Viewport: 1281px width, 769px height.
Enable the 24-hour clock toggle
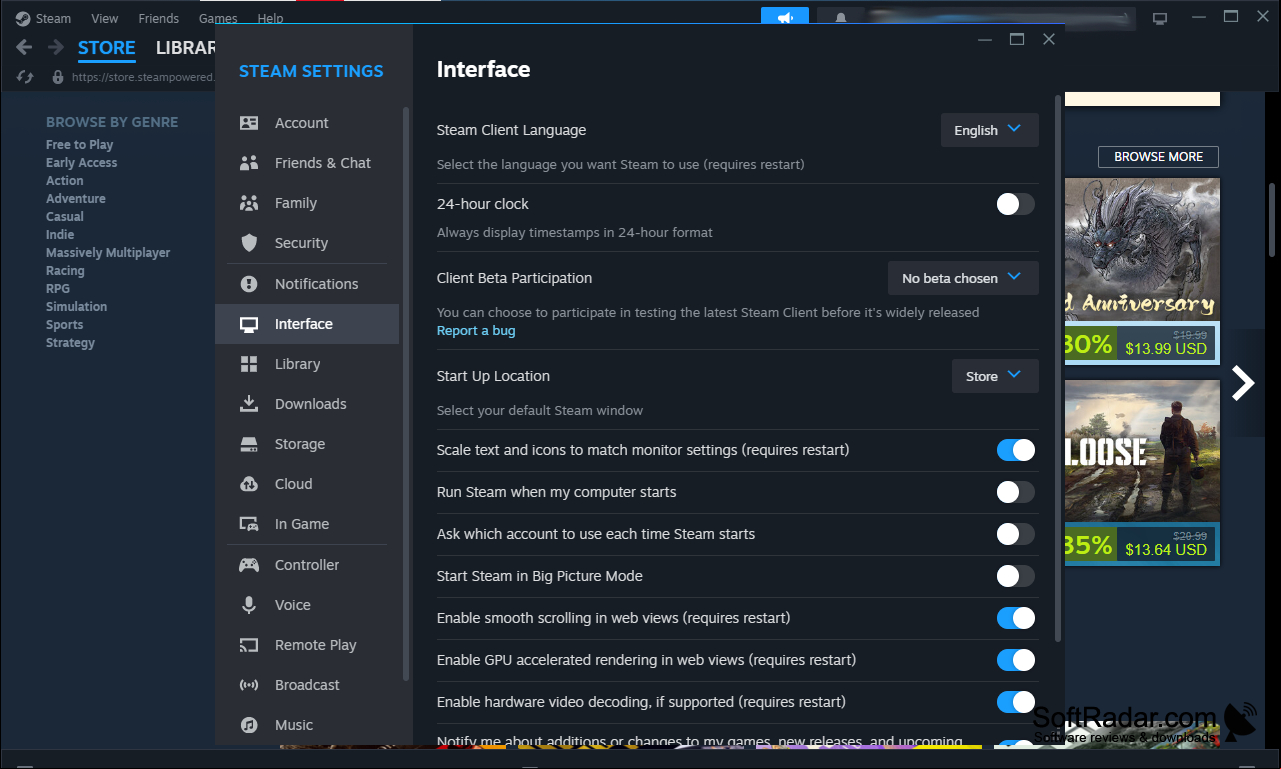coord(1016,204)
